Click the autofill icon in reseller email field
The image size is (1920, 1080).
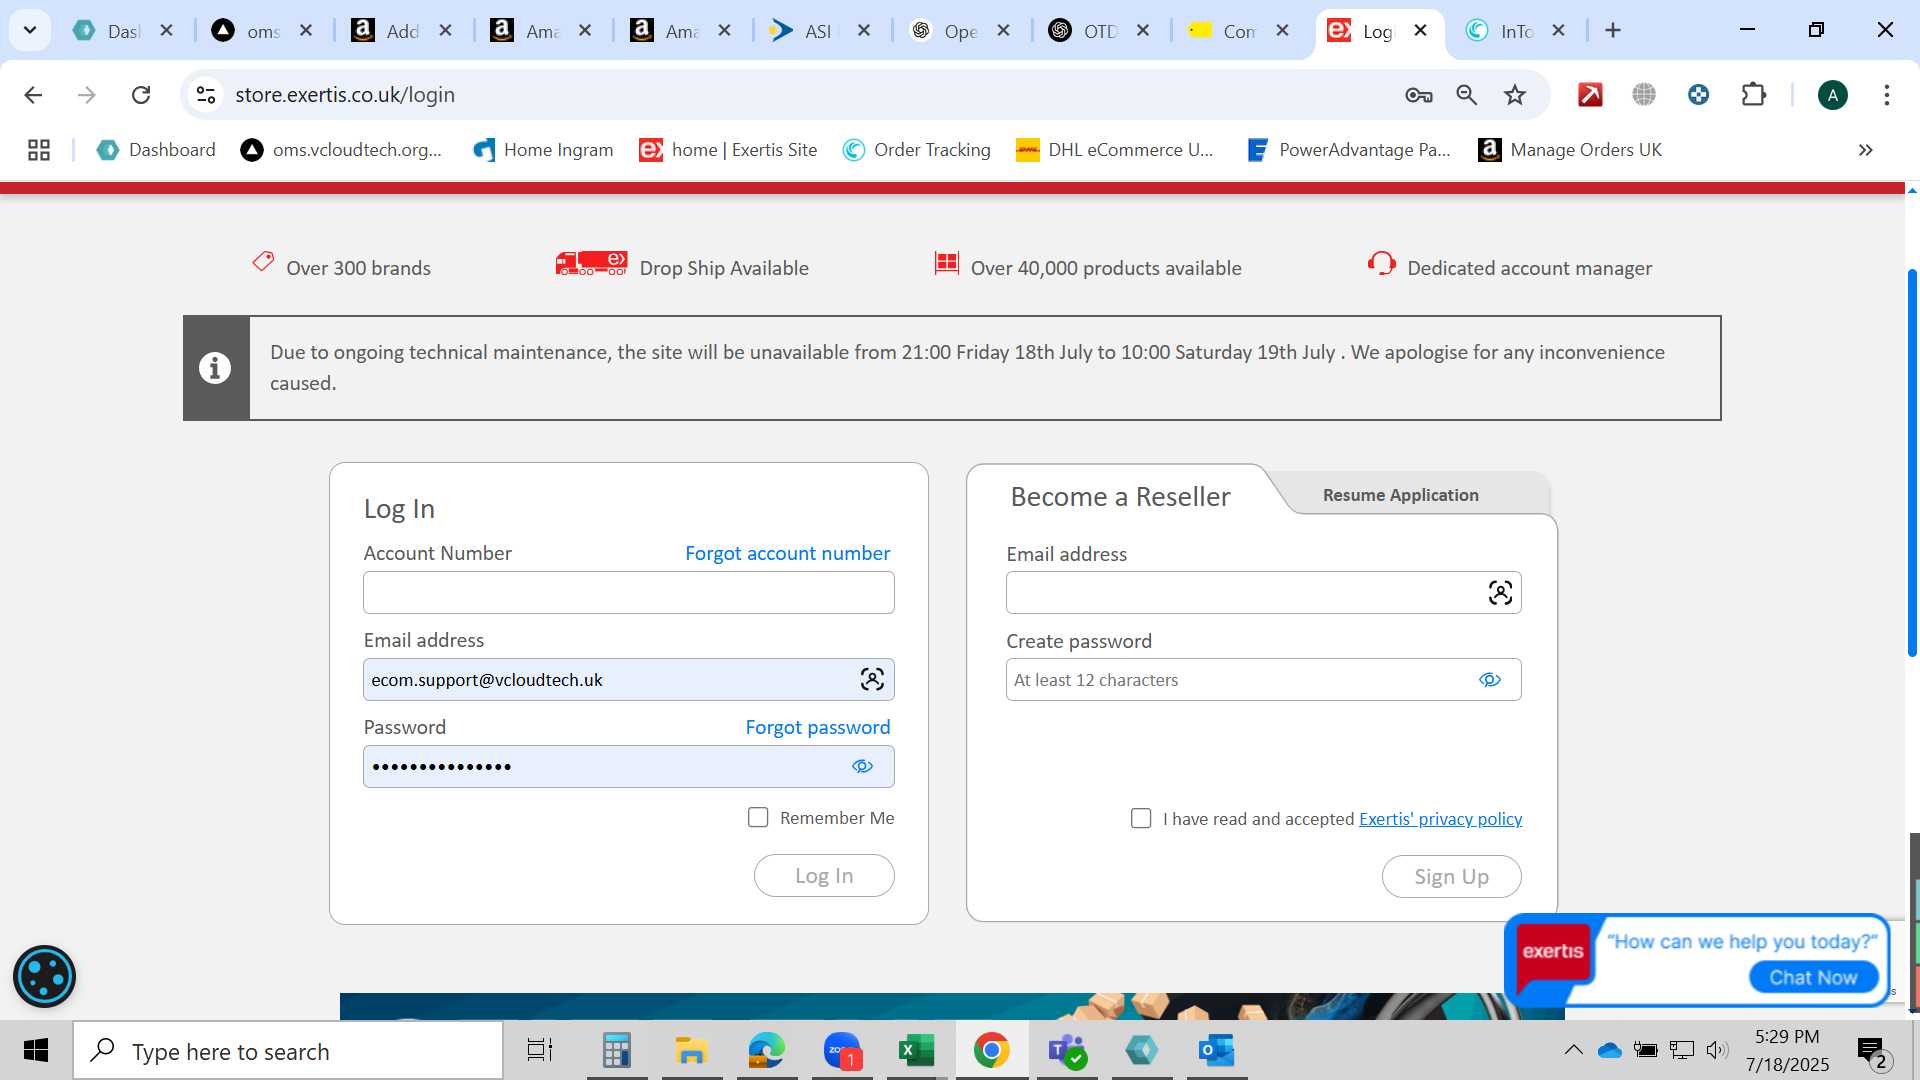coord(1500,593)
